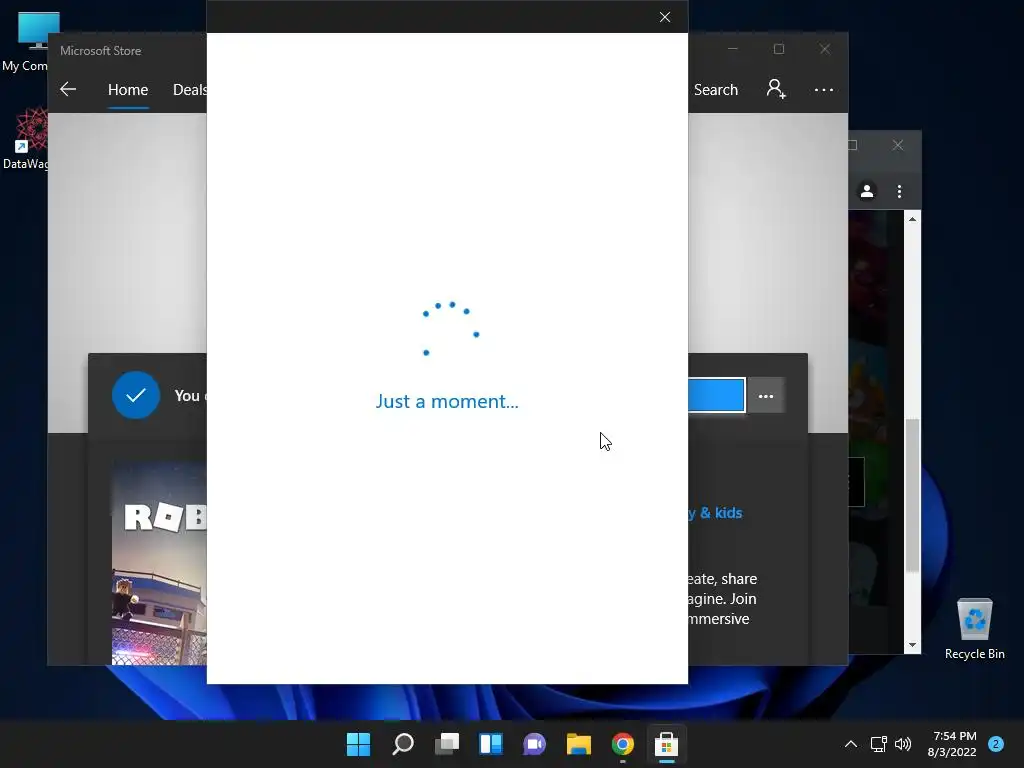Click the blue checkmark circle icon
This screenshot has width=1024, height=768.
(x=136, y=395)
